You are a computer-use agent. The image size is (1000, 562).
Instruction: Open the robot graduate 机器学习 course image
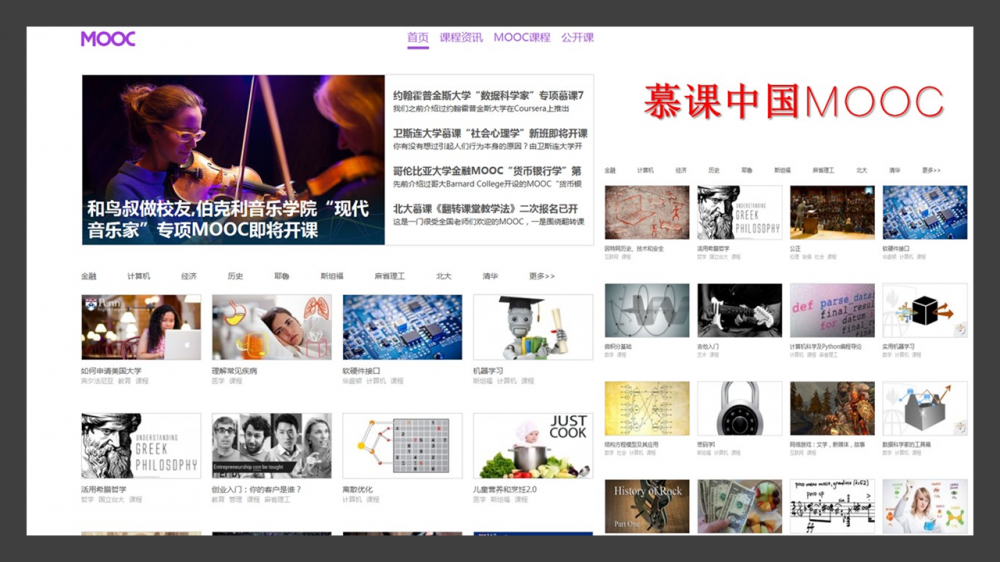pos(533,327)
